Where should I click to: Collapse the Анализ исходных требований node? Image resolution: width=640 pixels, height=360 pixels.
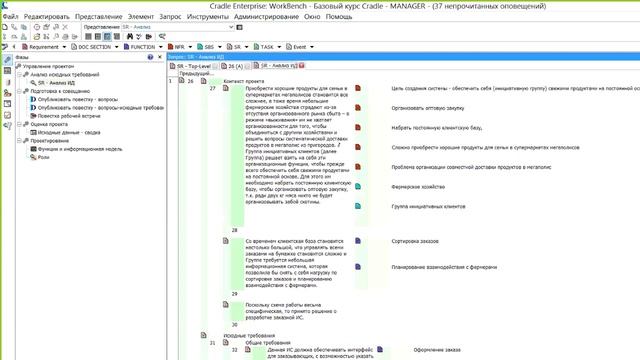(x=19, y=75)
